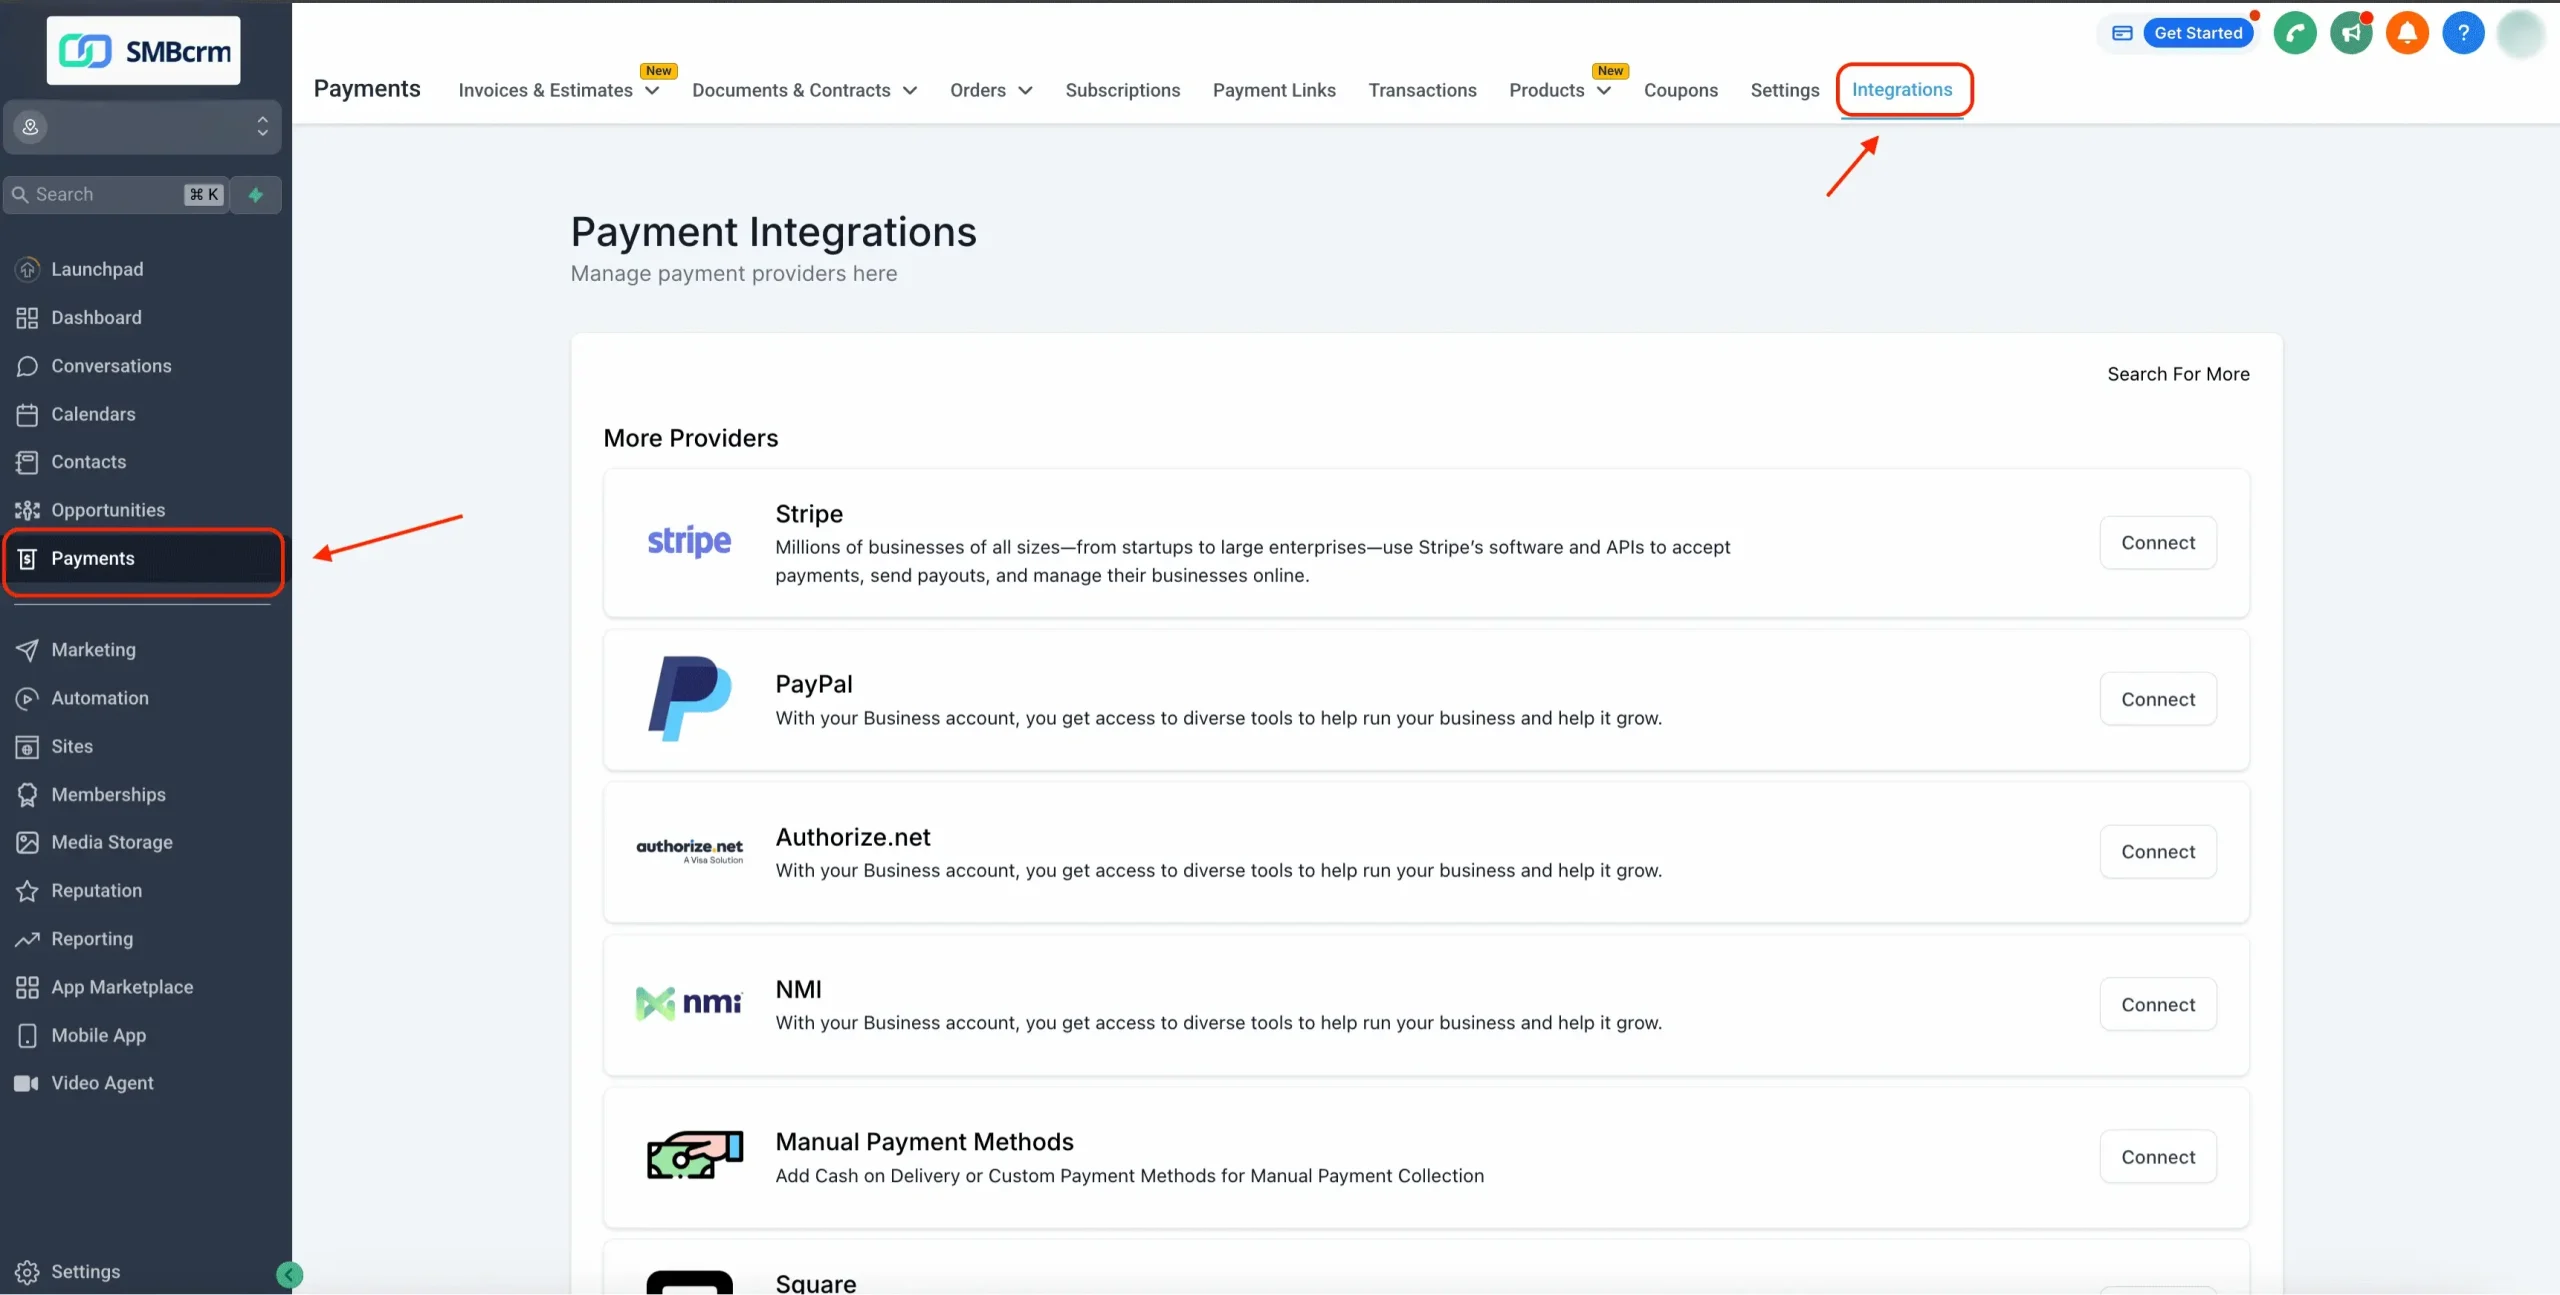Switch to the Subscriptions tab
Image resolution: width=2560 pixels, height=1295 pixels.
click(x=1123, y=90)
